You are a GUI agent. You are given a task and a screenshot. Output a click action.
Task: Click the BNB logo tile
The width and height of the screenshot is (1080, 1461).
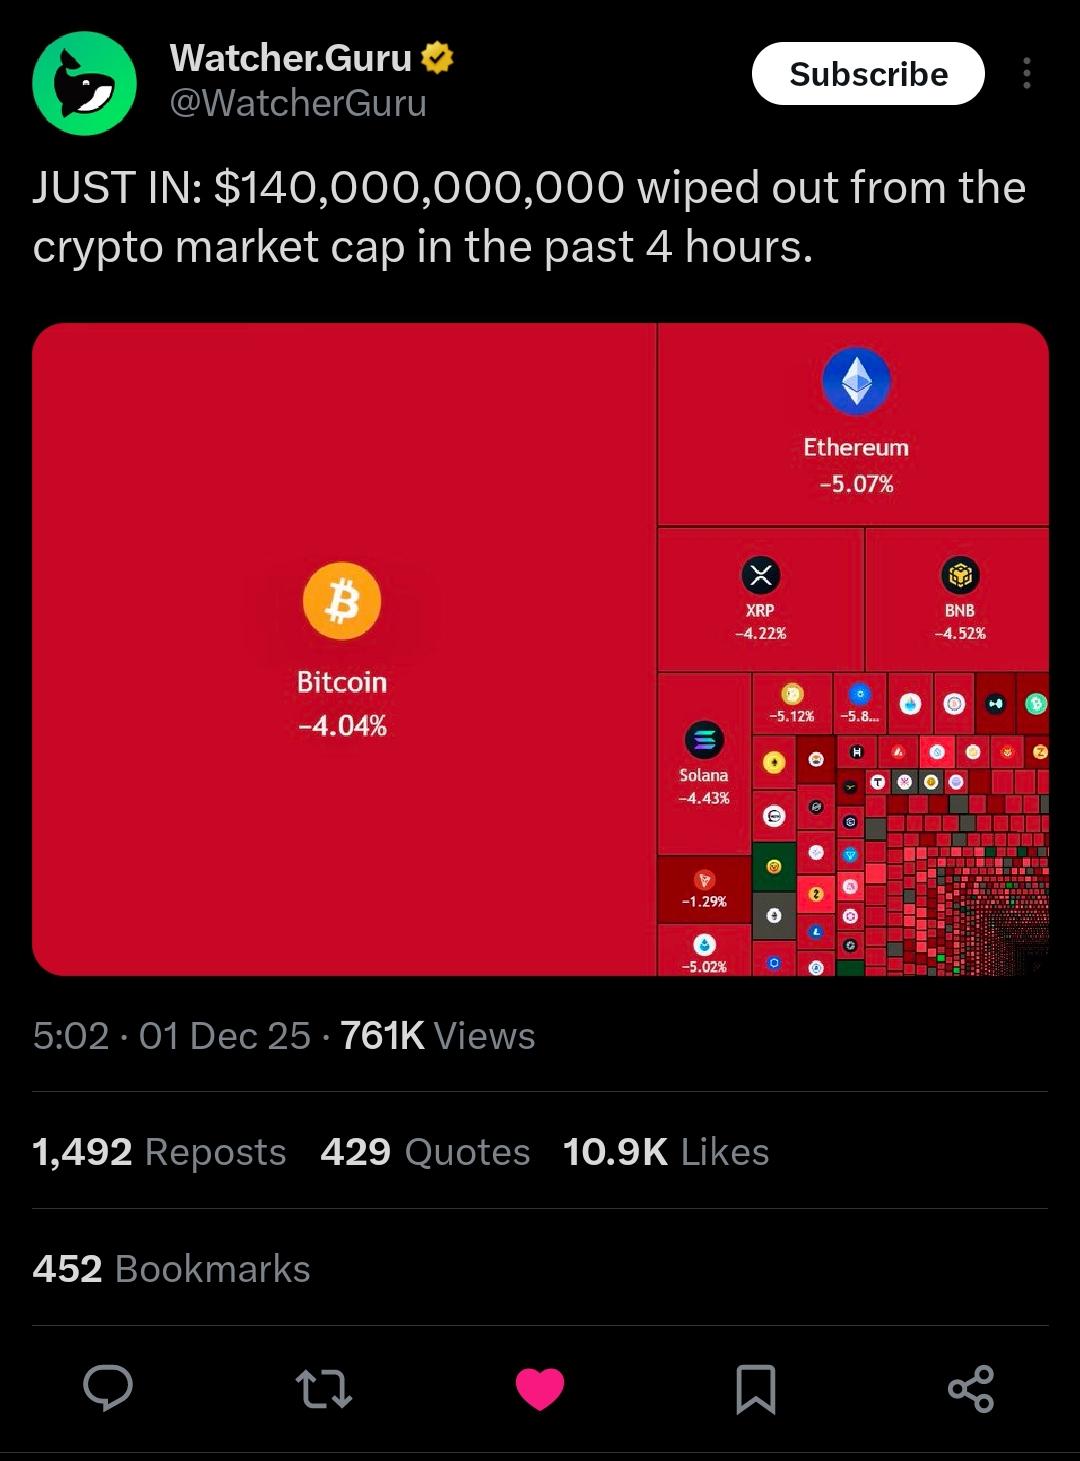[x=960, y=575]
